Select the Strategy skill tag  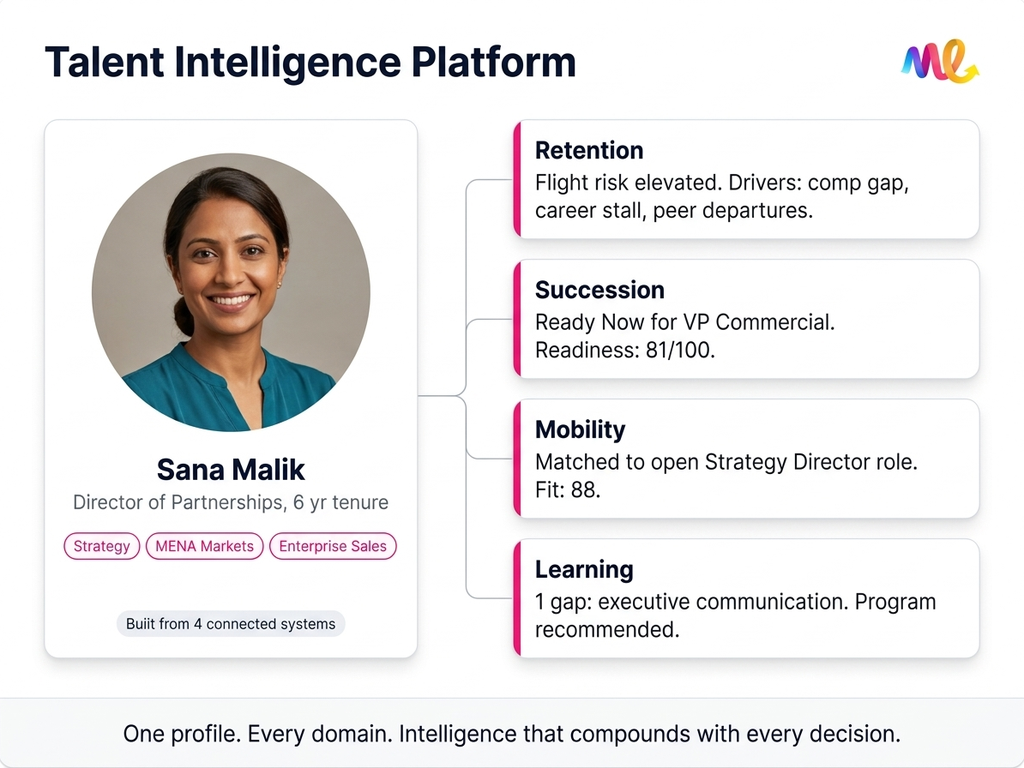102,546
